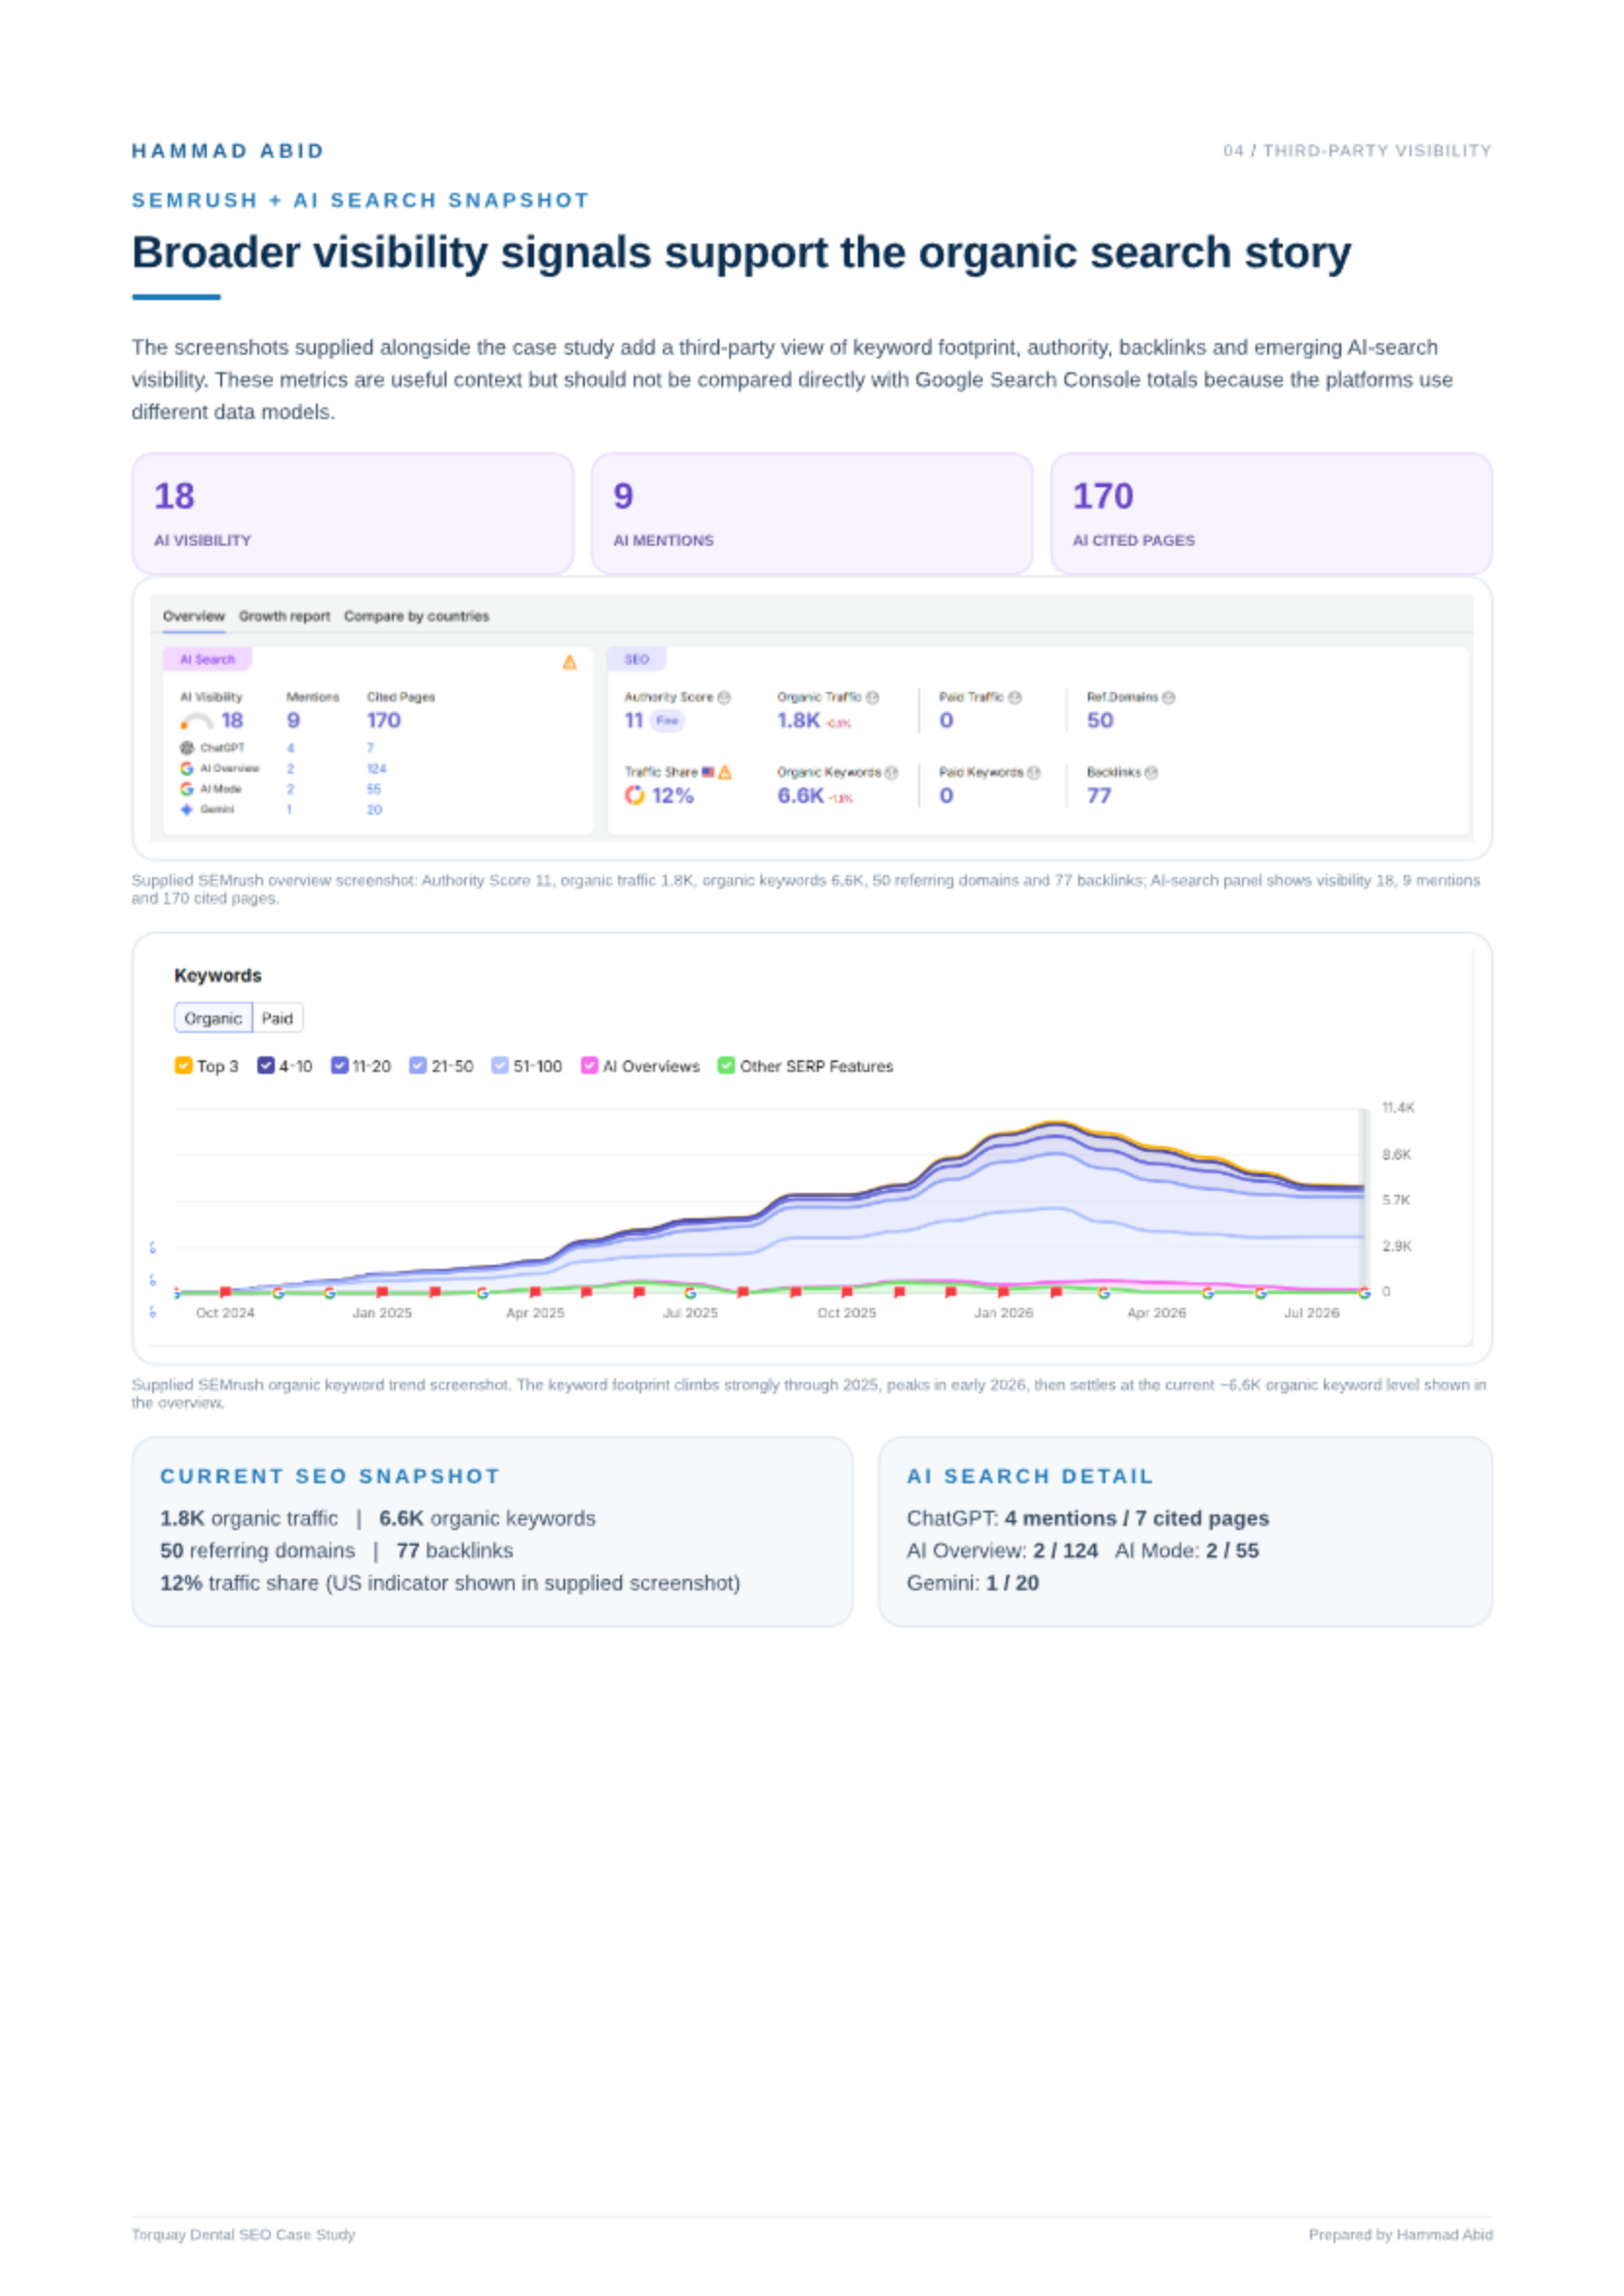Toggle the Other SERP Features checkbox
The height and width of the screenshot is (2296, 1624).
point(726,1065)
